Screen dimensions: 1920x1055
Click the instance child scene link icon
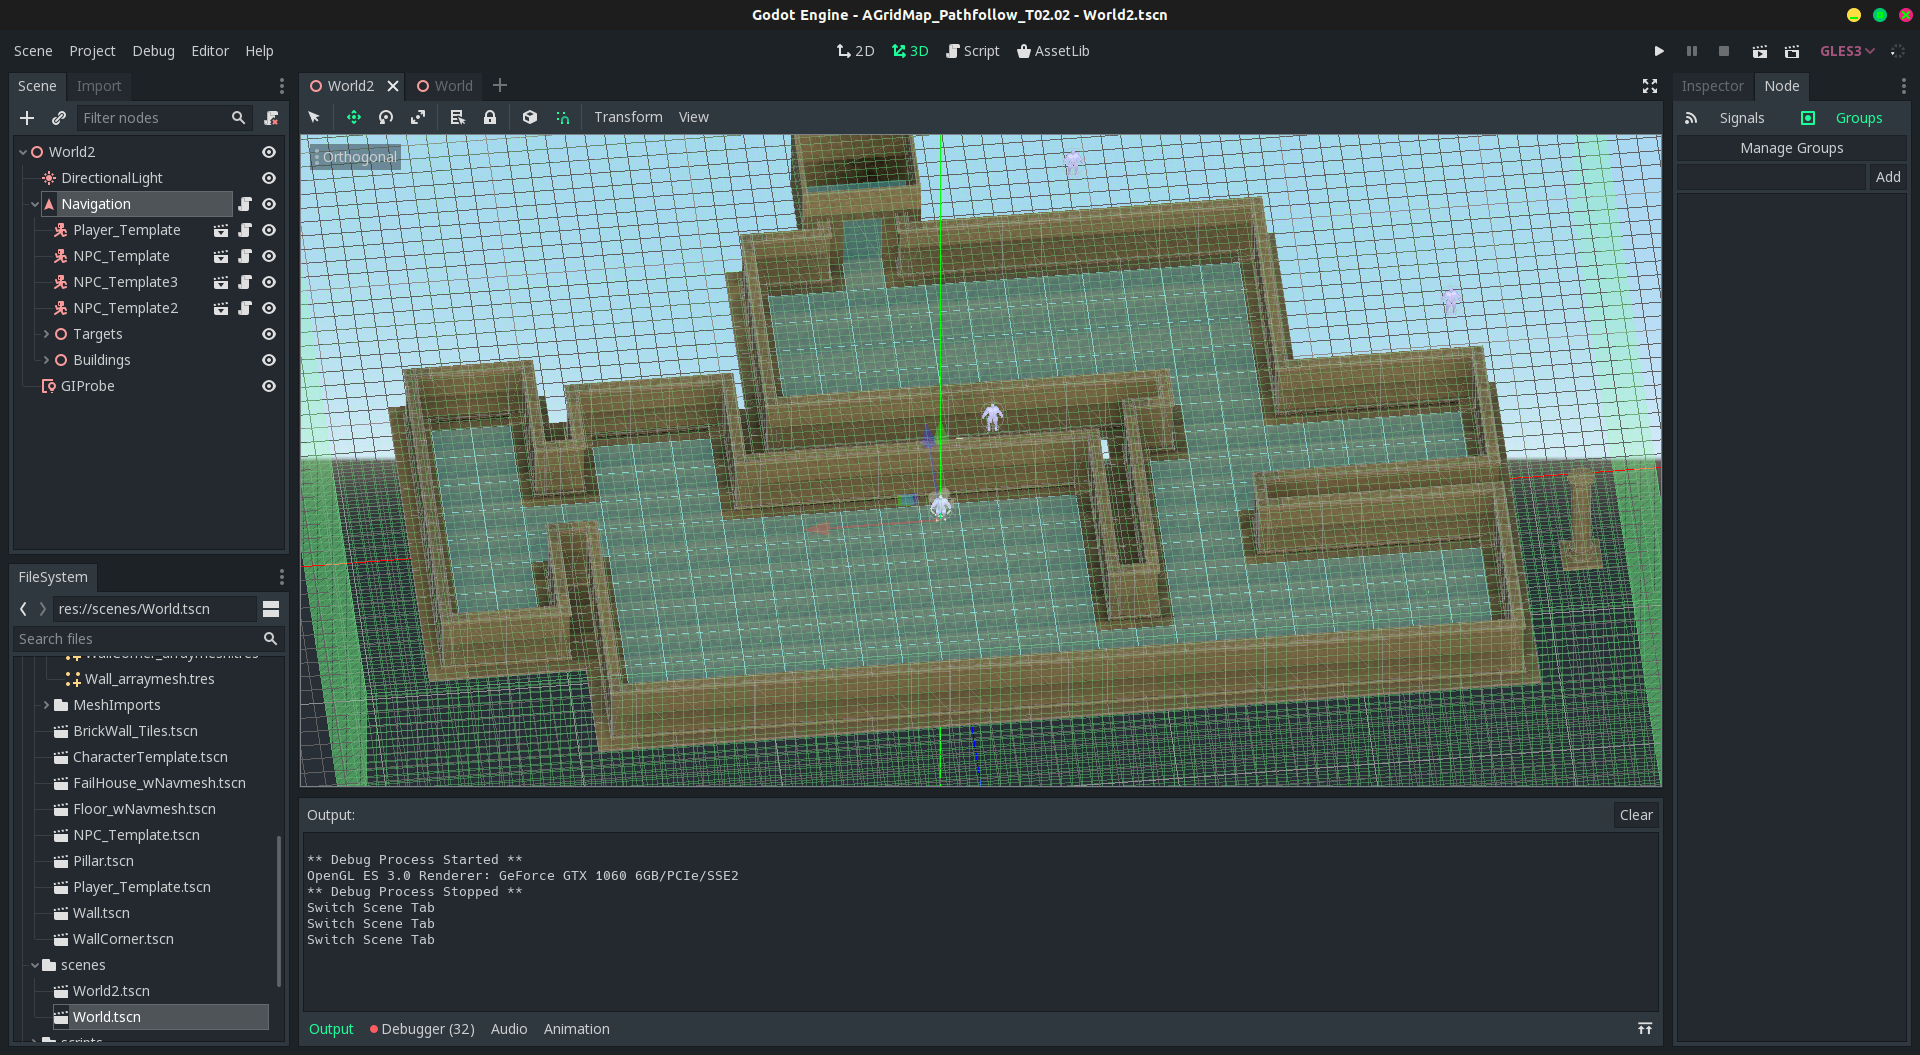pyautogui.click(x=59, y=118)
